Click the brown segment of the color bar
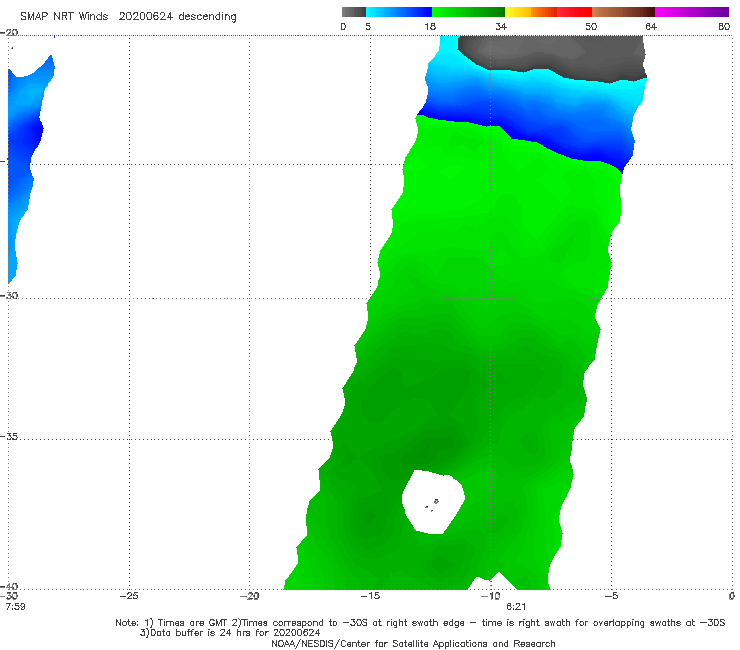 click(623, 12)
